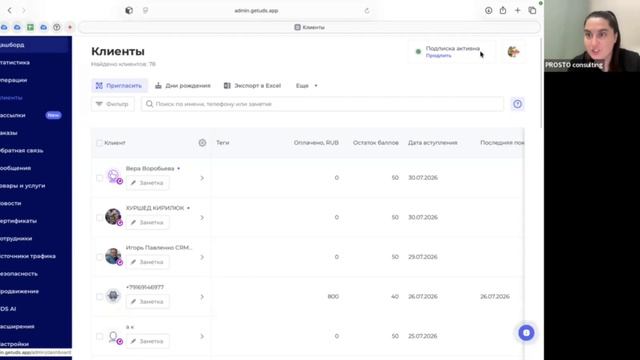This screenshot has width=640, height=360.
Task: Open Вера Воробьева name dropdown arrow
Action: click(x=178, y=169)
